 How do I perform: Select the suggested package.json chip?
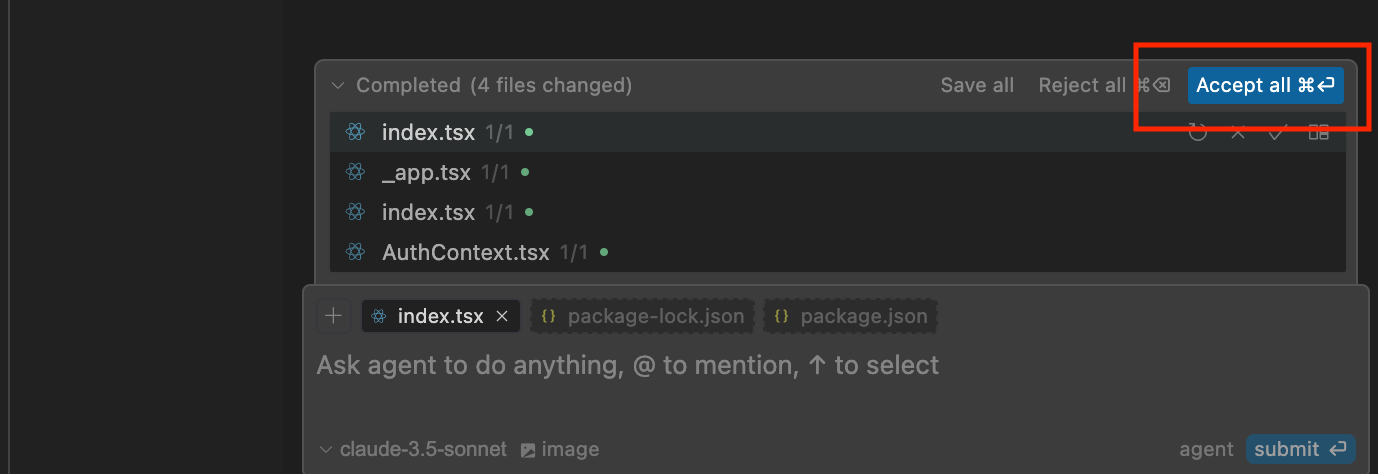[852, 316]
